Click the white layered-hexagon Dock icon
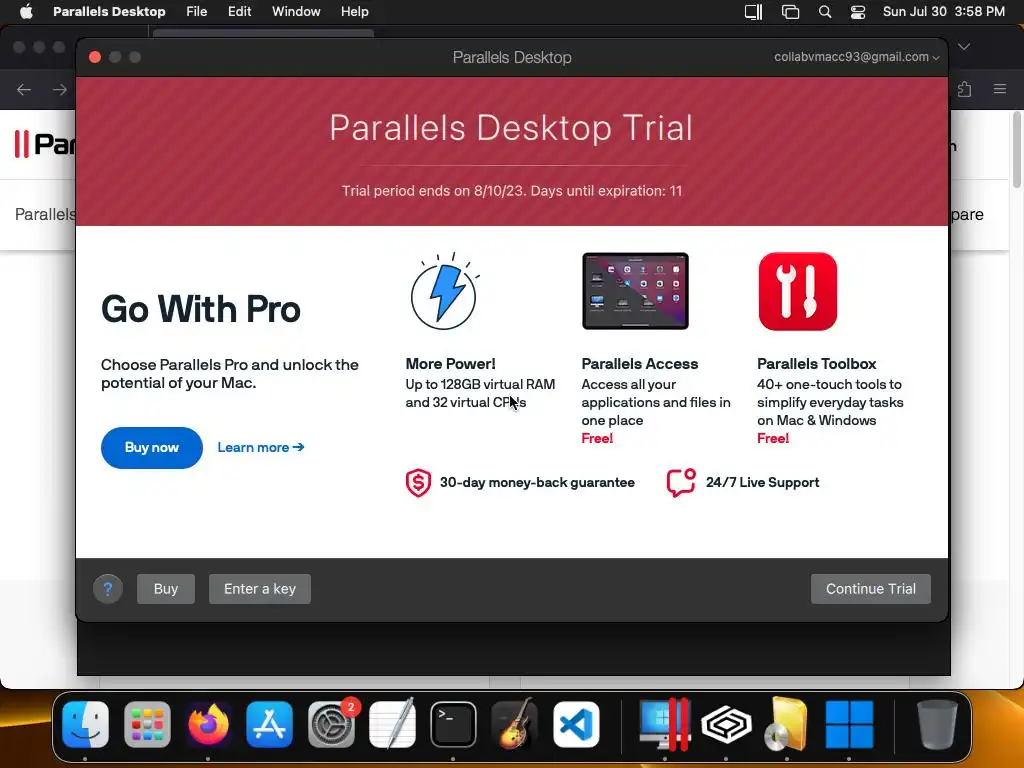1024x768 pixels. 726,724
